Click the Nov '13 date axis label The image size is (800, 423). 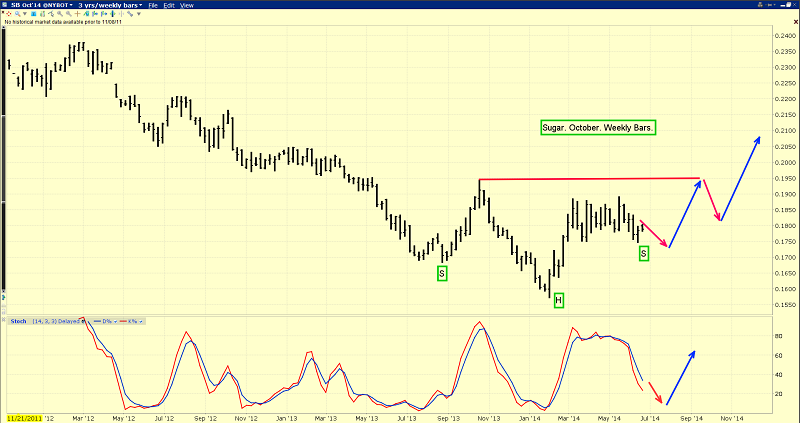point(490,417)
